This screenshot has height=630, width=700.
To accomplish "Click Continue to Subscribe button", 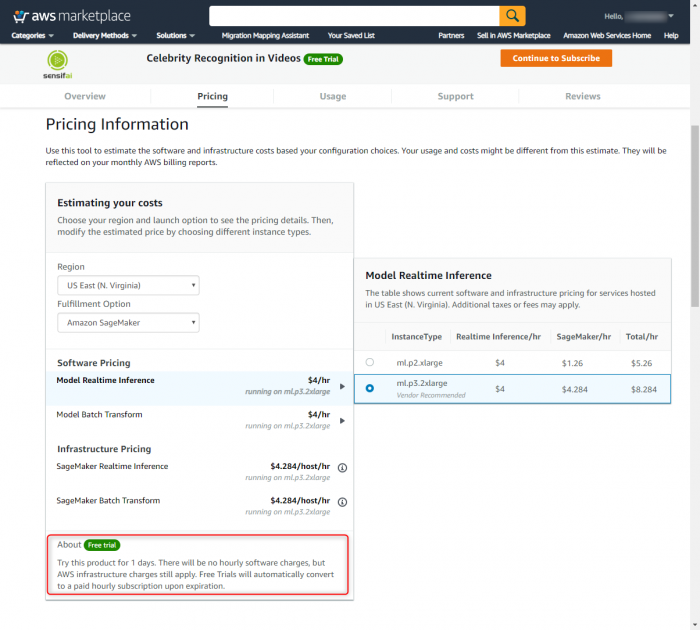I will pyautogui.click(x=556, y=58).
